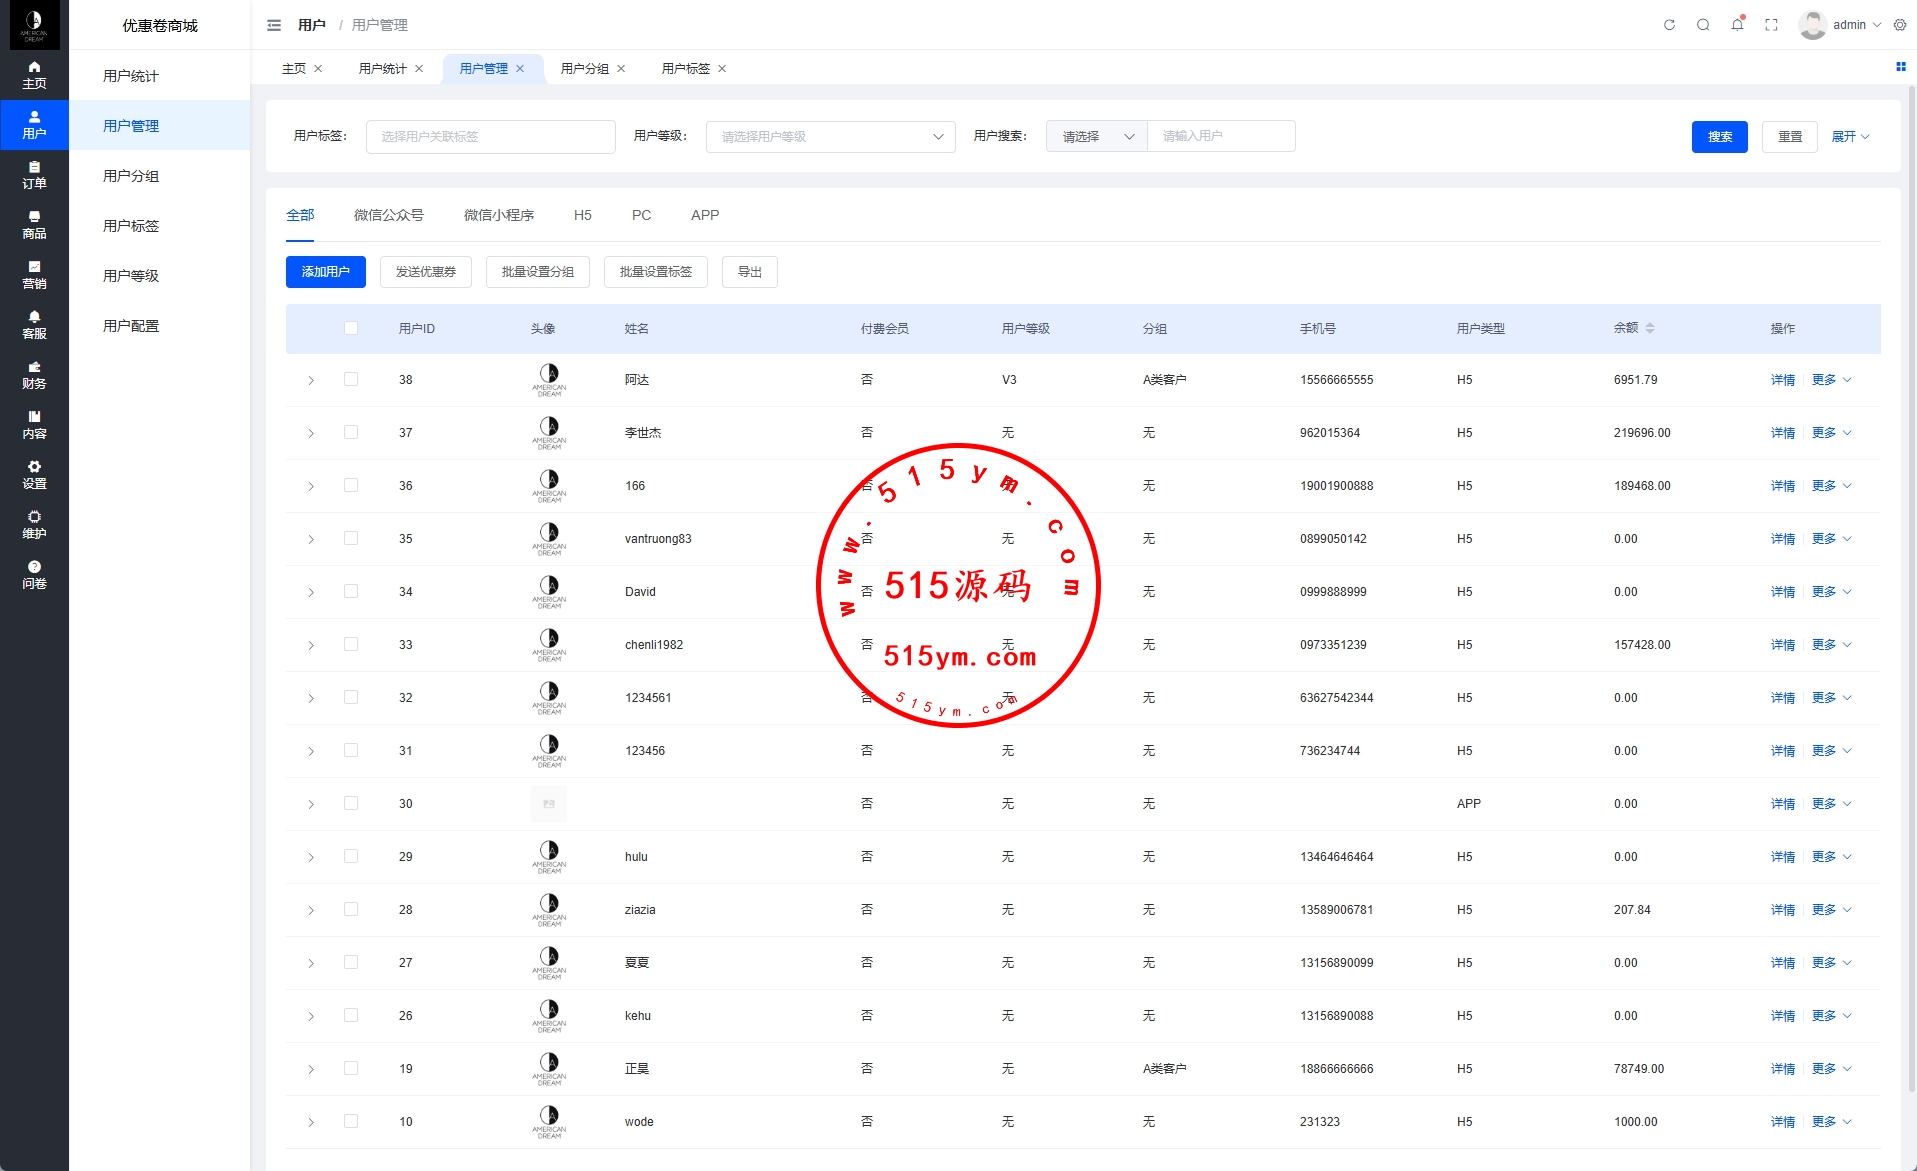Tick the checkbox for user David
1917x1171 pixels.
(x=351, y=592)
